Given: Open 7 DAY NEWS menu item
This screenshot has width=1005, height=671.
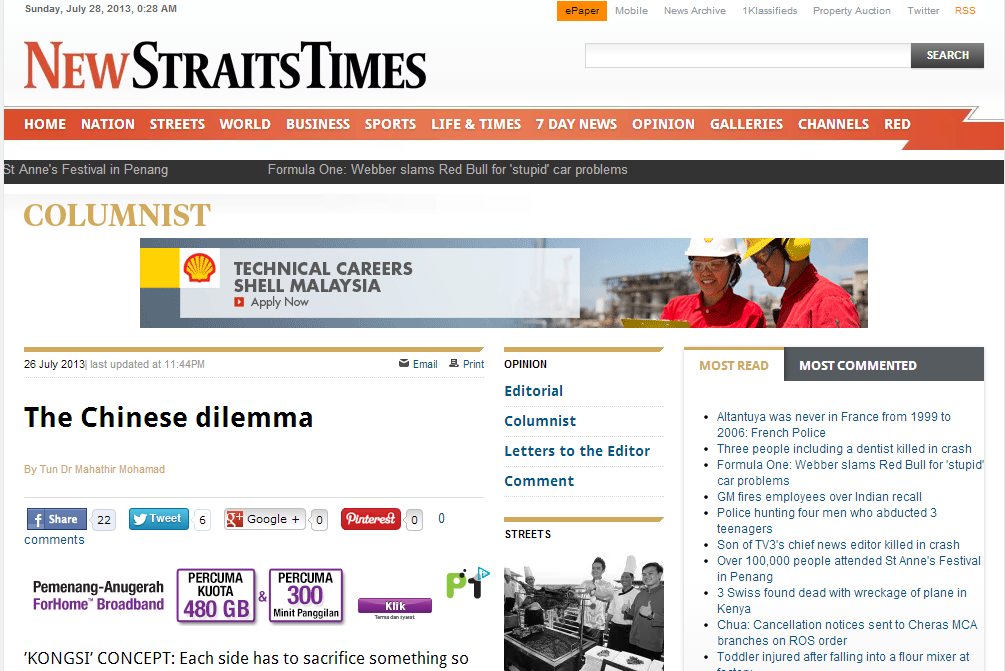Looking at the screenshot, I should (576, 124).
